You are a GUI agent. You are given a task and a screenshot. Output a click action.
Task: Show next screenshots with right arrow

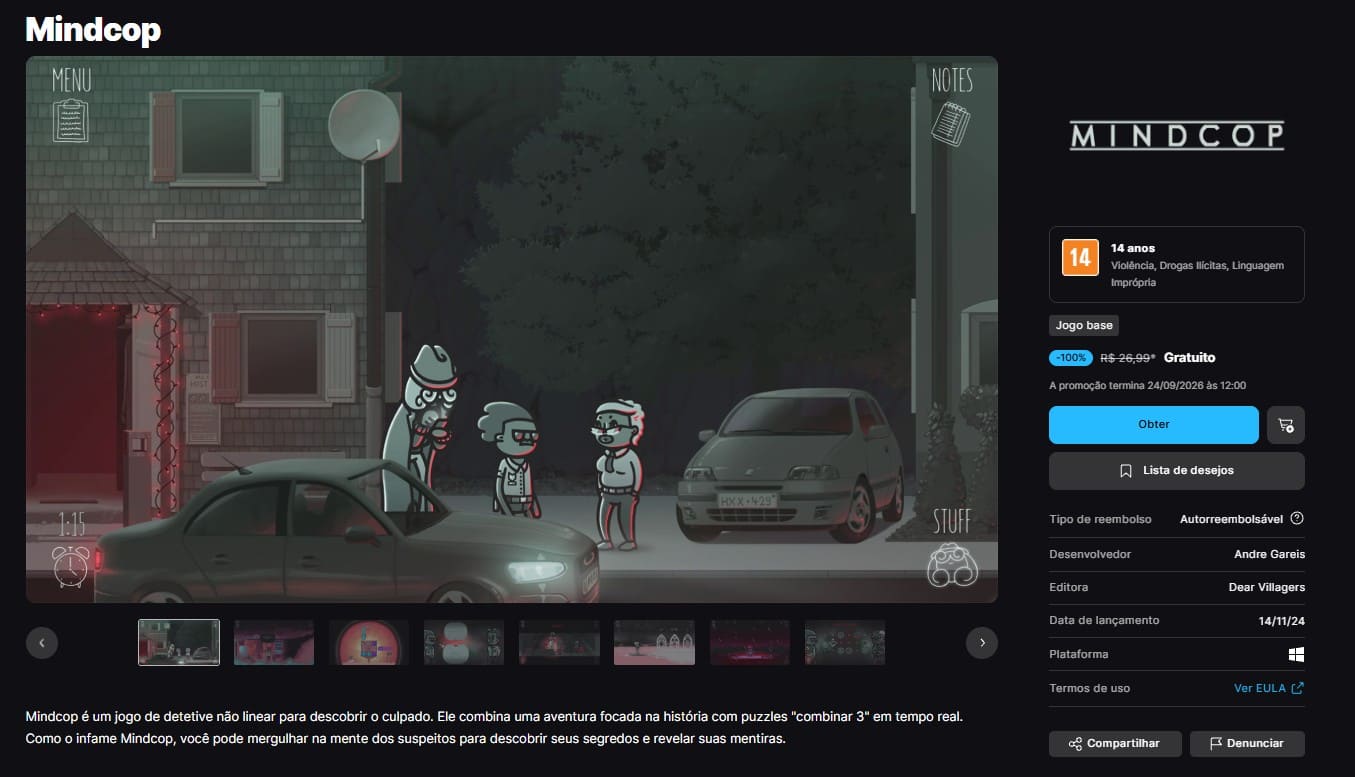pos(982,643)
